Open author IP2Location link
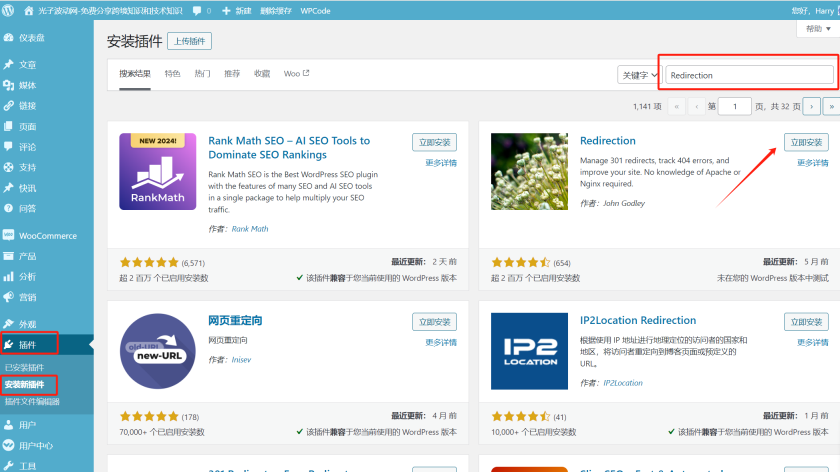Screen dimensions: 840x472 pos(623,383)
